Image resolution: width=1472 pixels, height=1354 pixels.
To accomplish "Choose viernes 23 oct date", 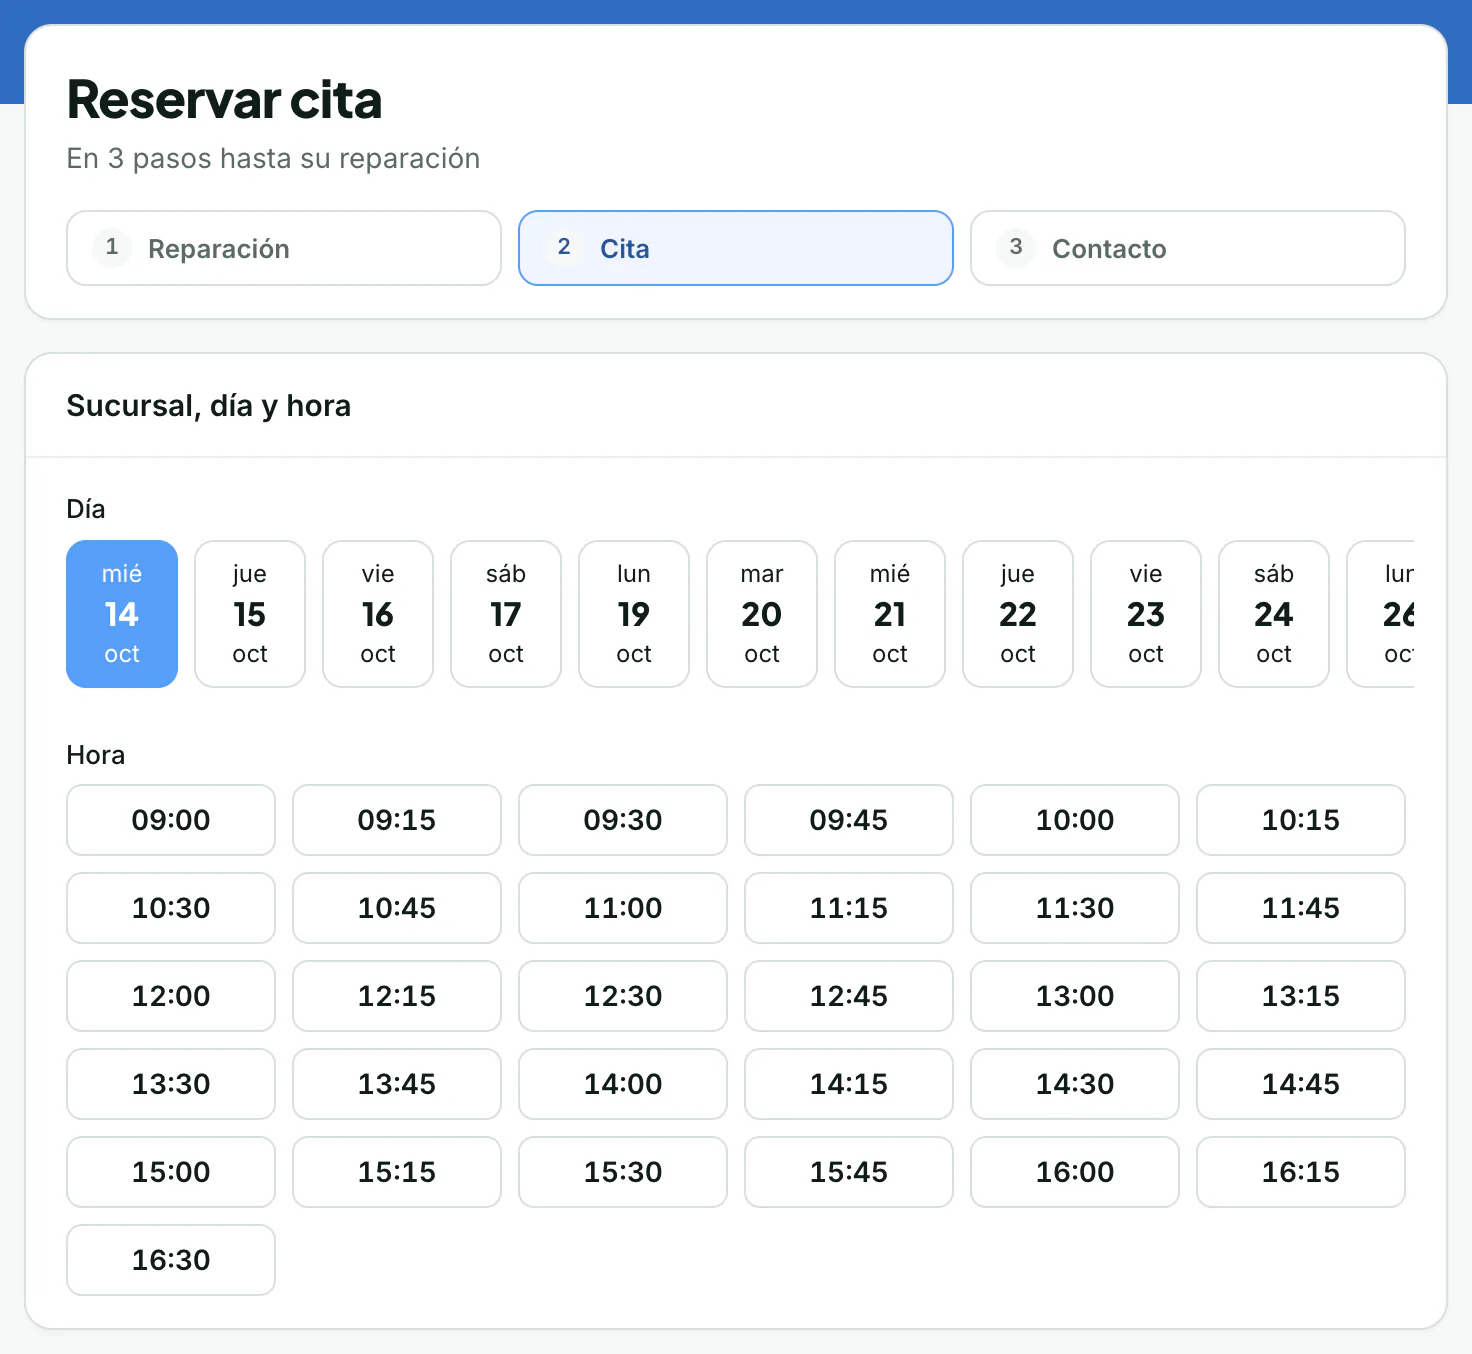I will (1146, 614).
